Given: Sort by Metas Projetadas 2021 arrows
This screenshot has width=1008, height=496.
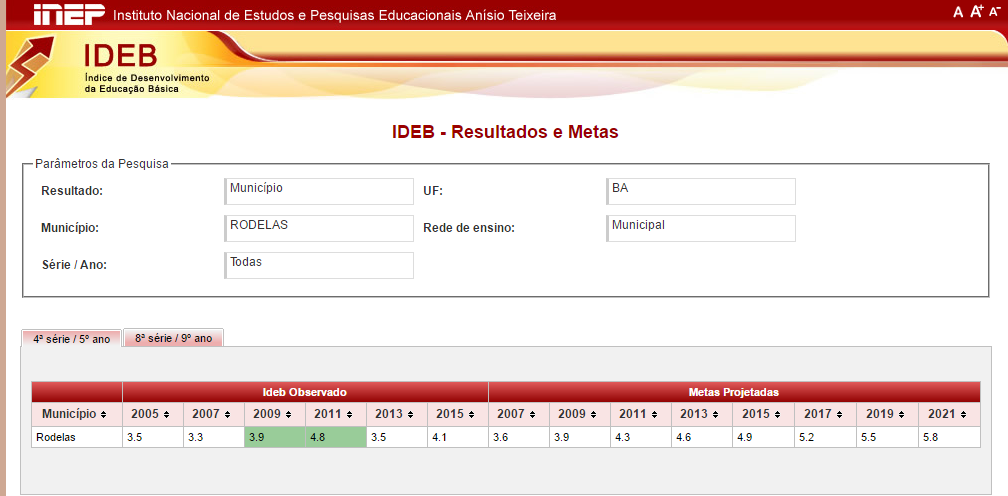Looking at the screenshot, I should point(963,414).
